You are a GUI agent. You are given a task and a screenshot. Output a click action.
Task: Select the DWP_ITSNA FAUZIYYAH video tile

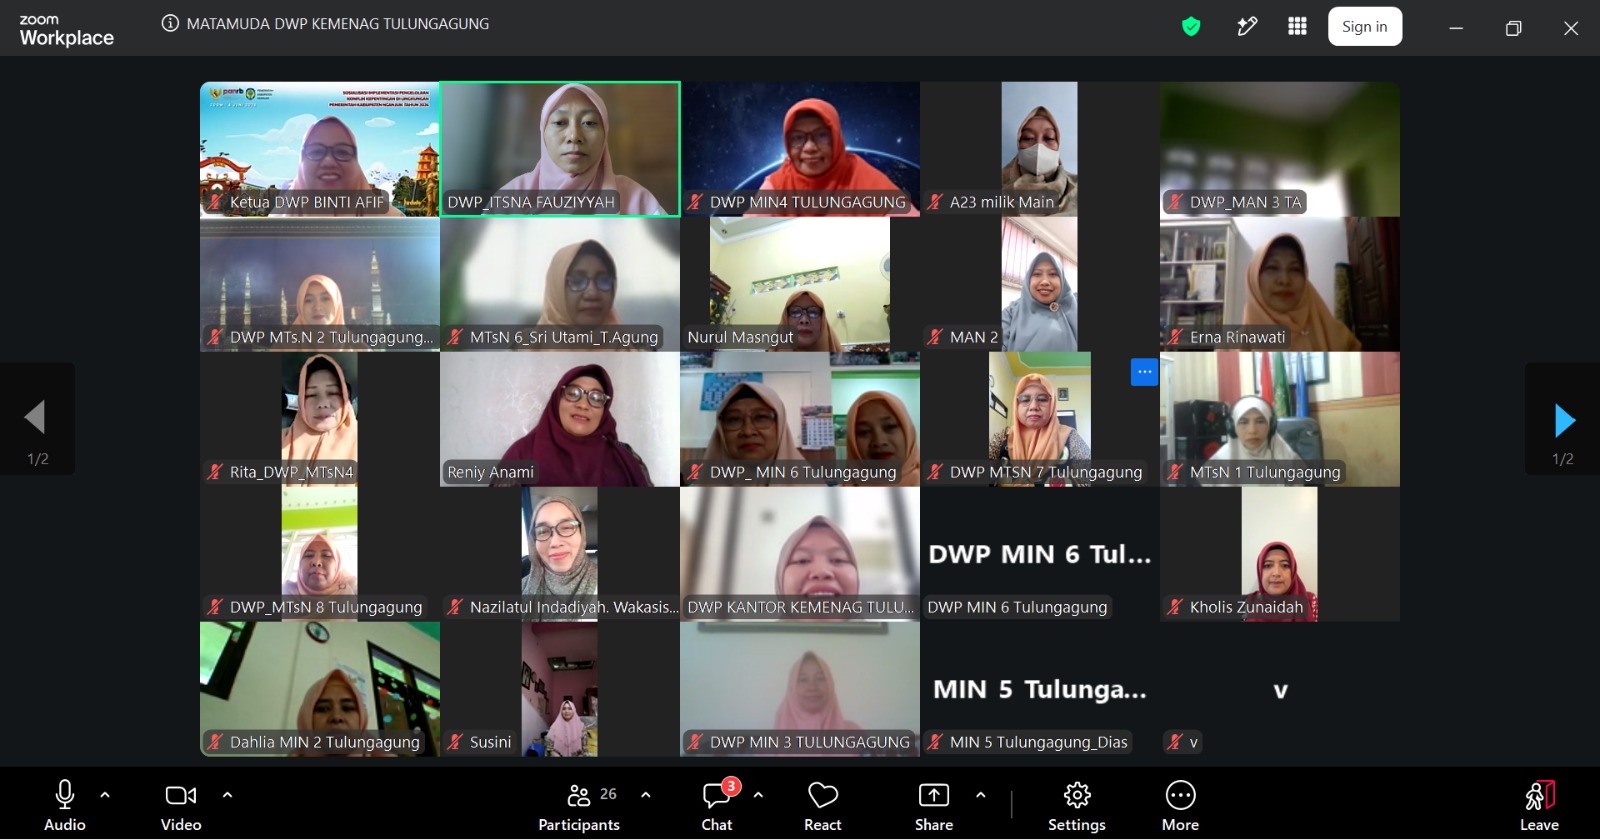click(560, 149)
